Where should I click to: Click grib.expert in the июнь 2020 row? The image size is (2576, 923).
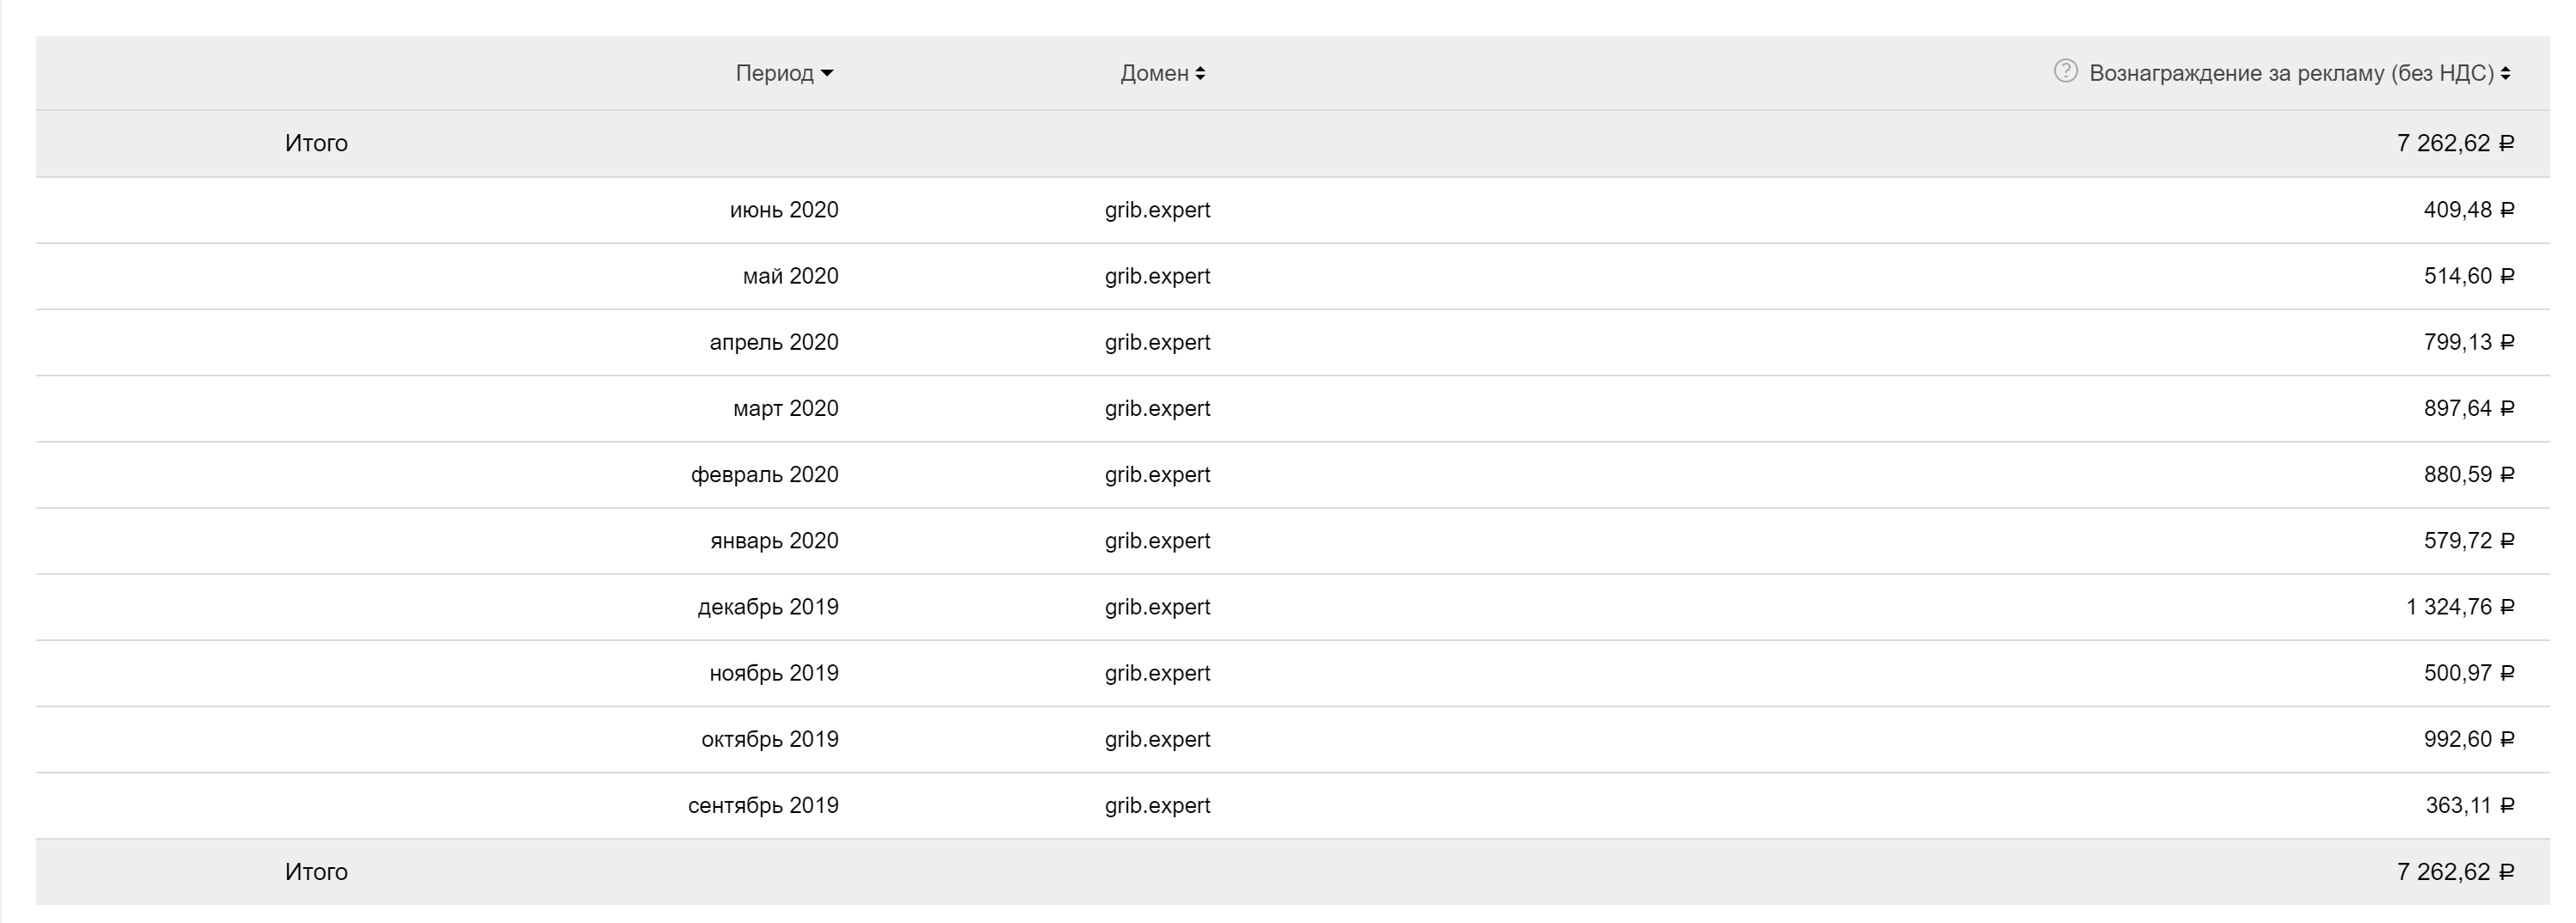tap(1157, 210)
